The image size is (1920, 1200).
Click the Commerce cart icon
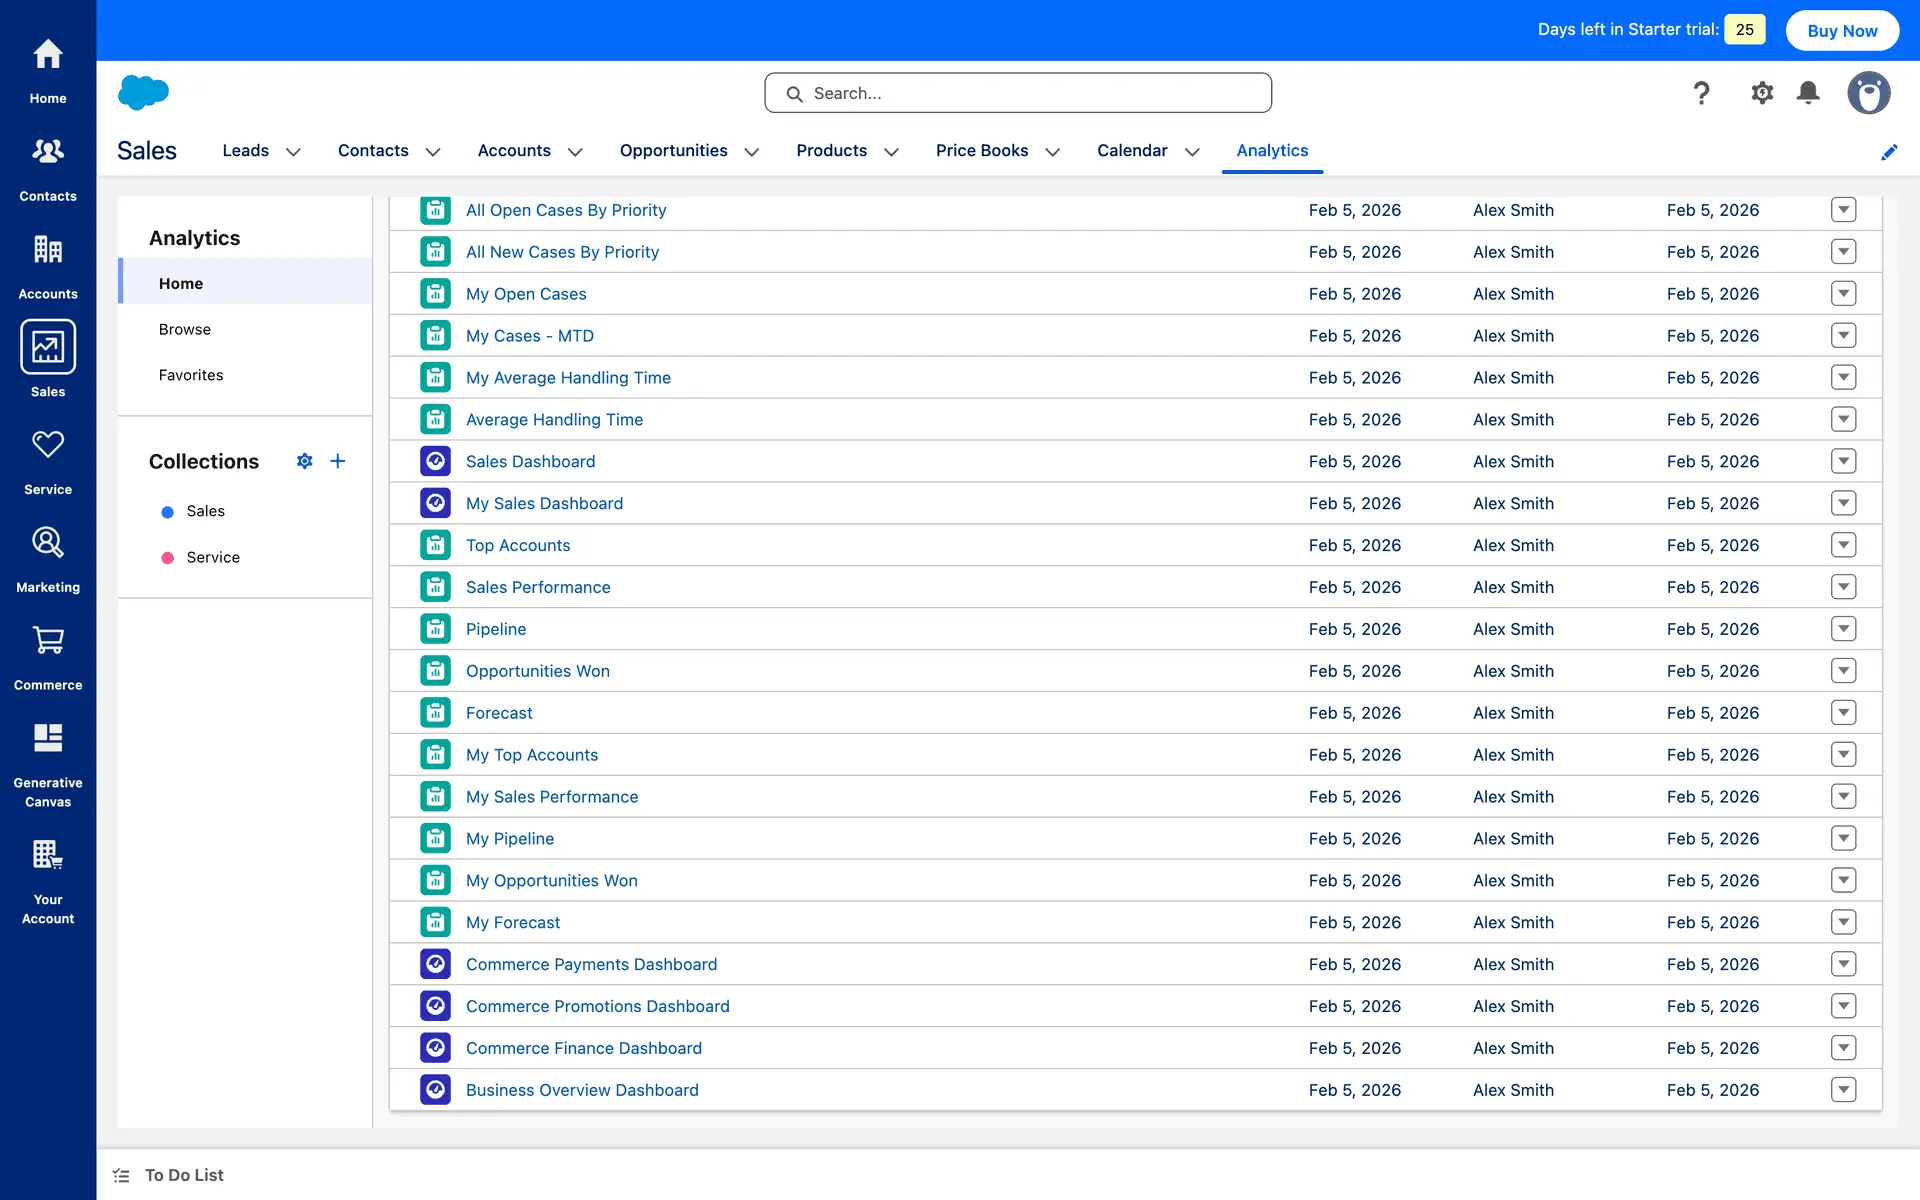(x=48, y=640)
